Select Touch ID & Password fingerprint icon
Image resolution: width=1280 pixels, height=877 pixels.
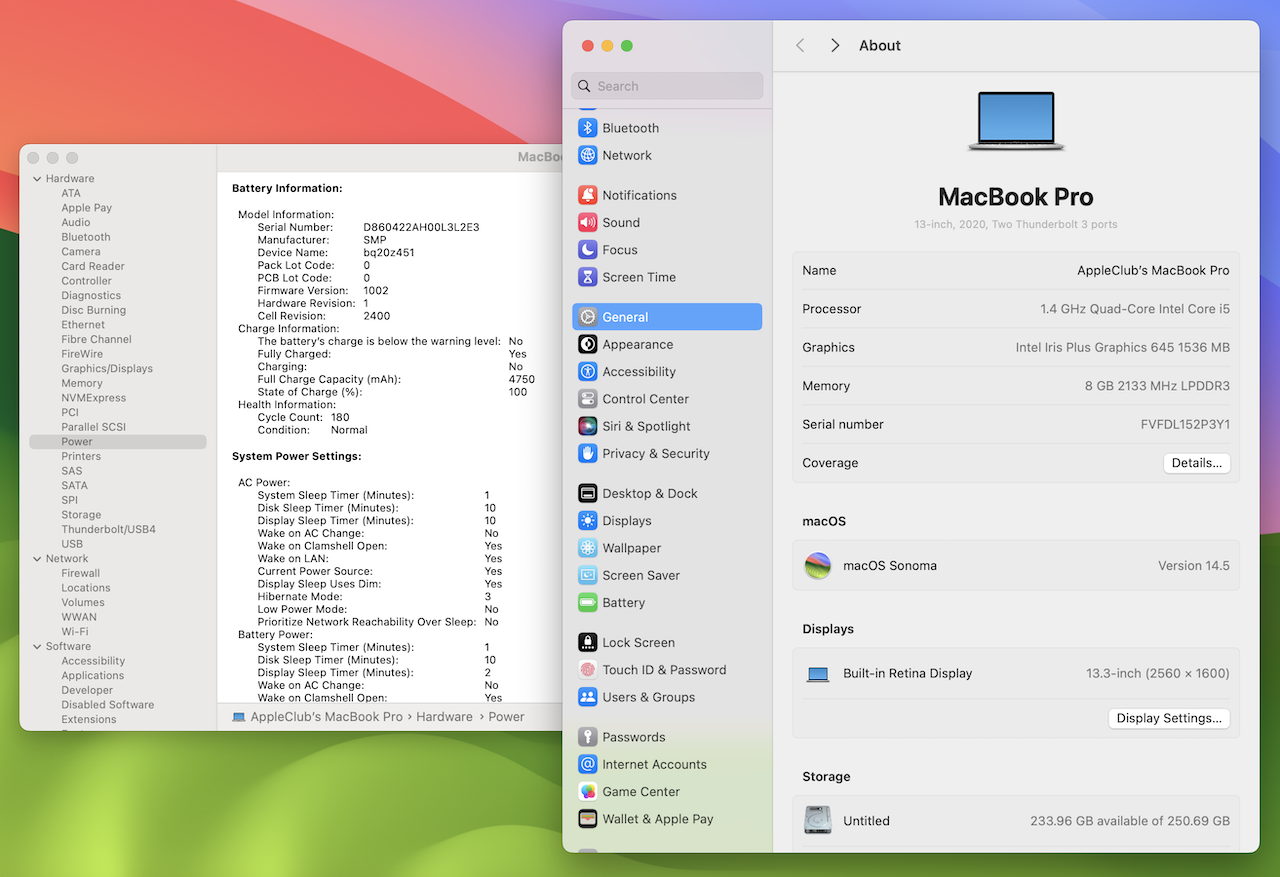pos(588,670)
